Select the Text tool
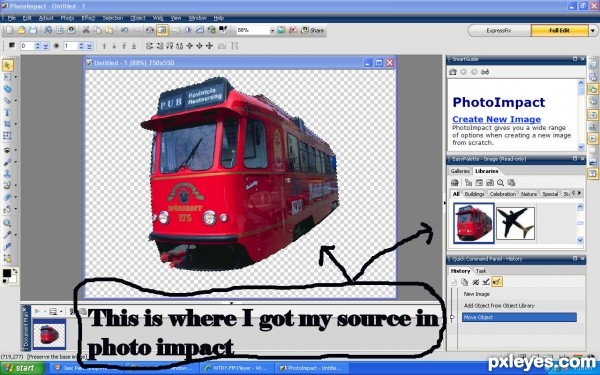Image resolution: width=600 pixels, height=375 pixels. pos(7,112)
